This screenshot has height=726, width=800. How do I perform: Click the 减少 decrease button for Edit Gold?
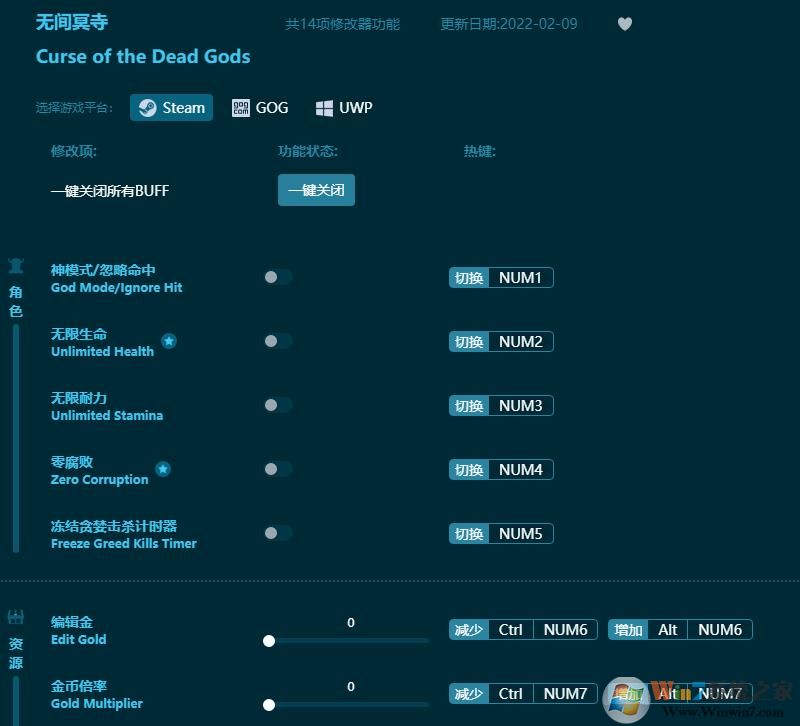(x=468, y=629)
